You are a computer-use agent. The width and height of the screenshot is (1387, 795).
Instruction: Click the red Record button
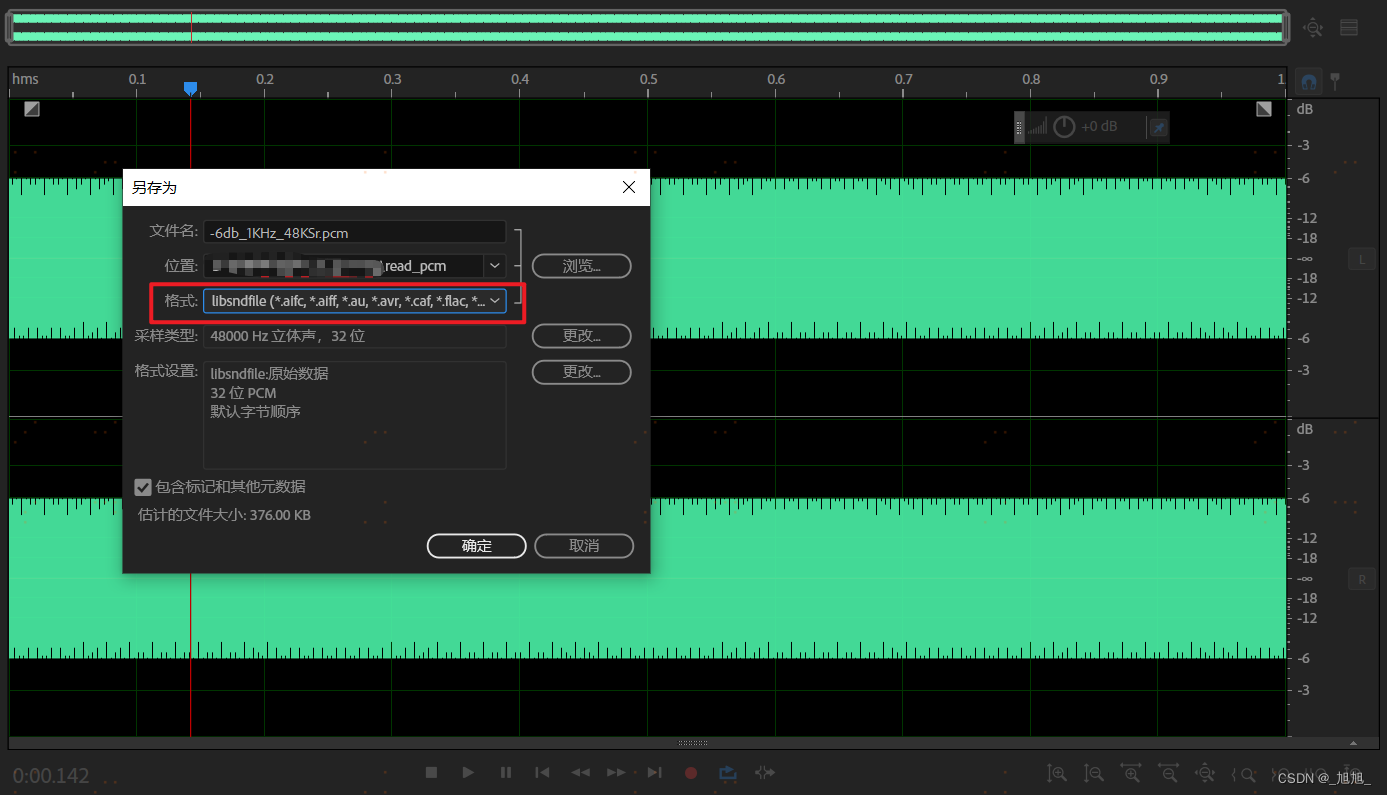tap(691, 772)
